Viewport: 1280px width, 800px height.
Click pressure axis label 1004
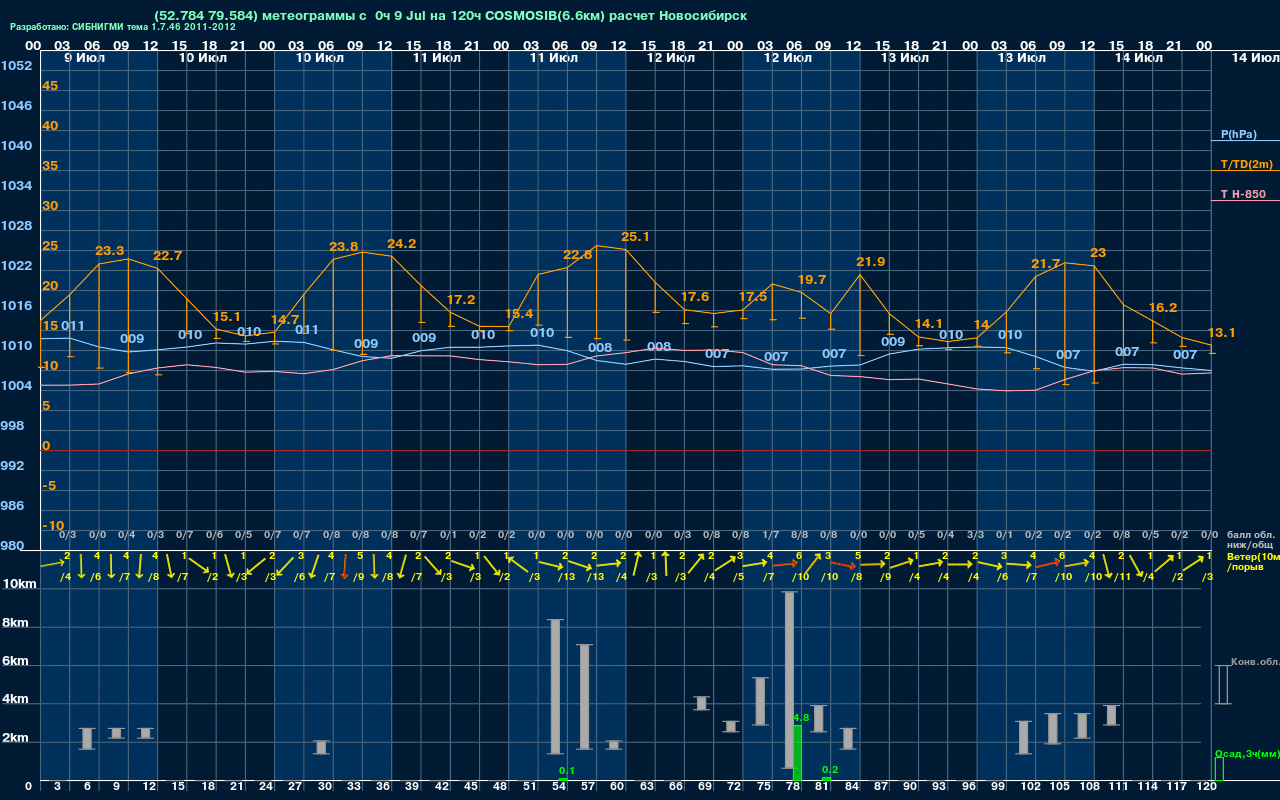tap(16, 386)
